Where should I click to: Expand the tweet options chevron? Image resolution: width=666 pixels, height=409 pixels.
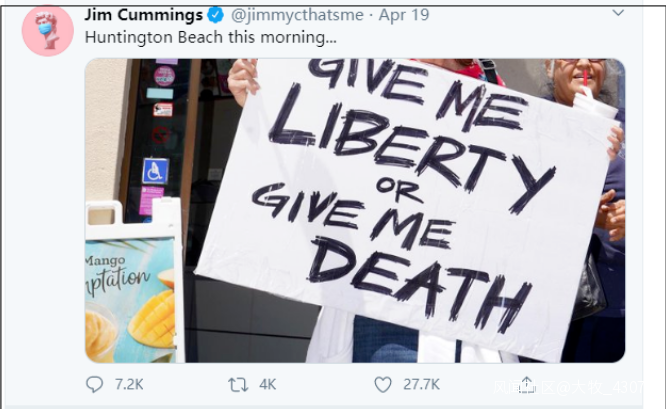point(618,13)
